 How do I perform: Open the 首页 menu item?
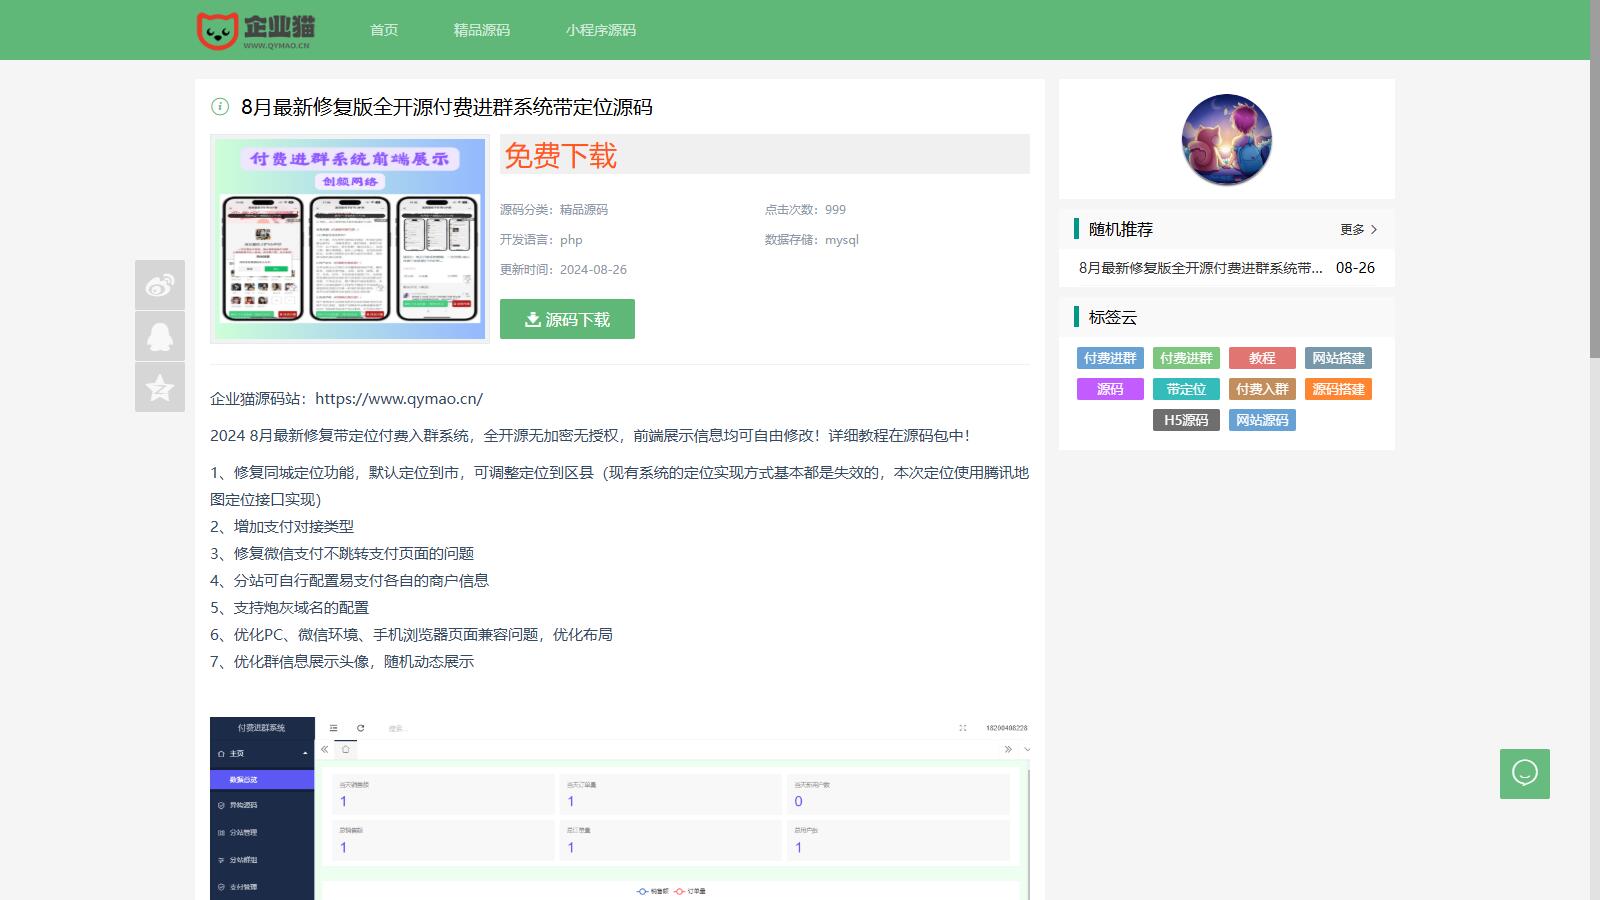(384, 30)
